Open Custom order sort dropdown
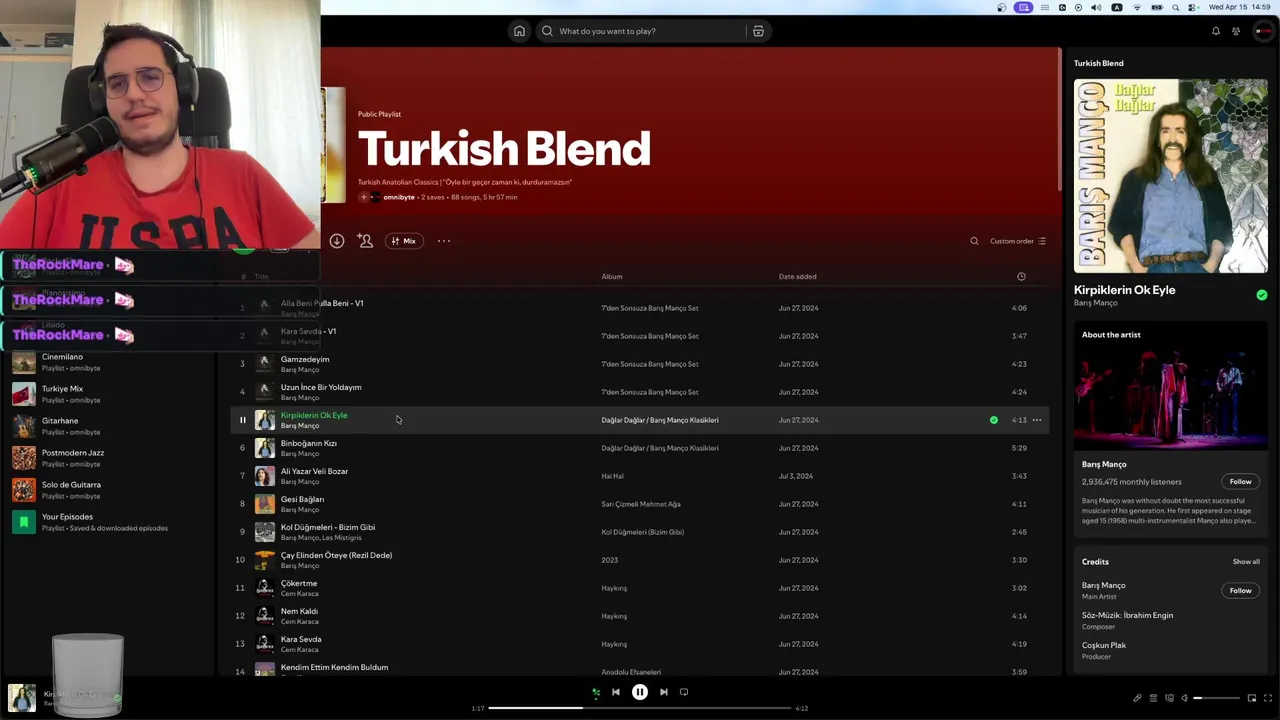 (x=1018, y=241)
